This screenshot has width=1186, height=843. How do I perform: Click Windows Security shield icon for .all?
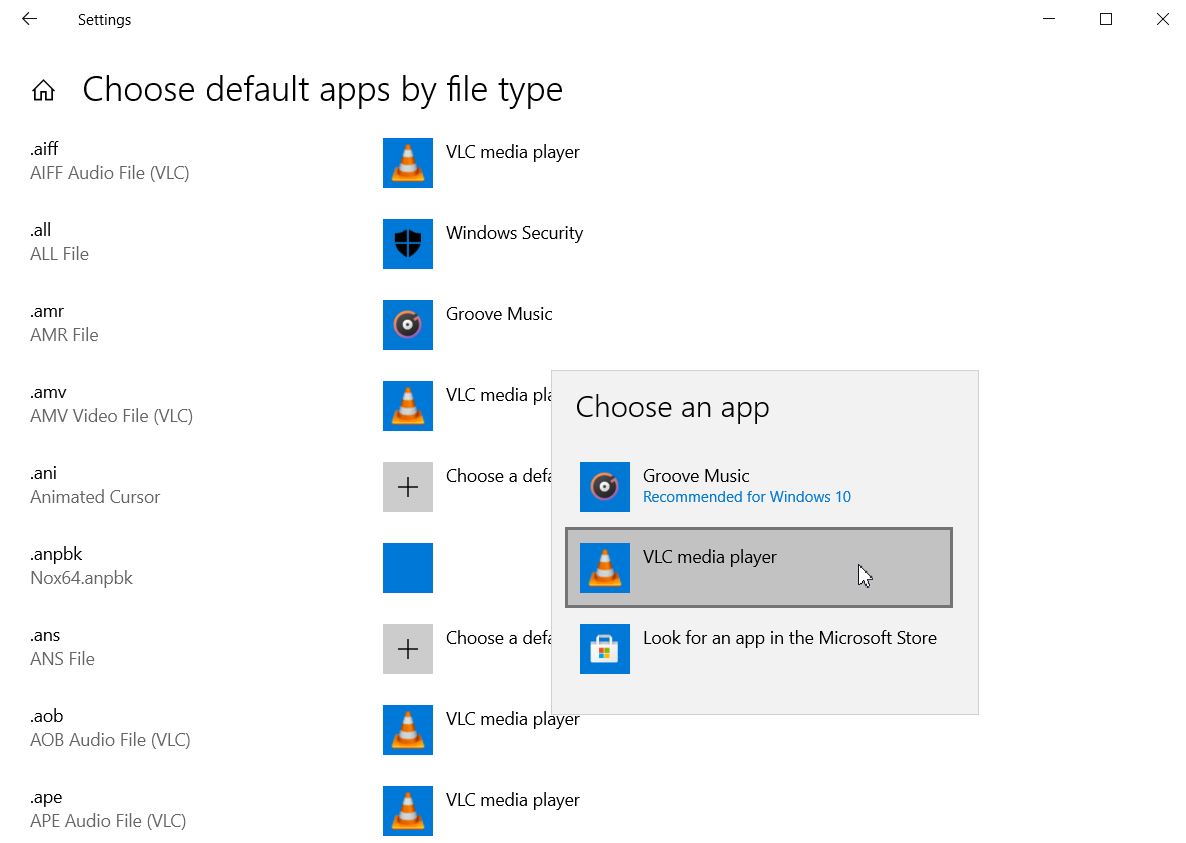[408, 244]
